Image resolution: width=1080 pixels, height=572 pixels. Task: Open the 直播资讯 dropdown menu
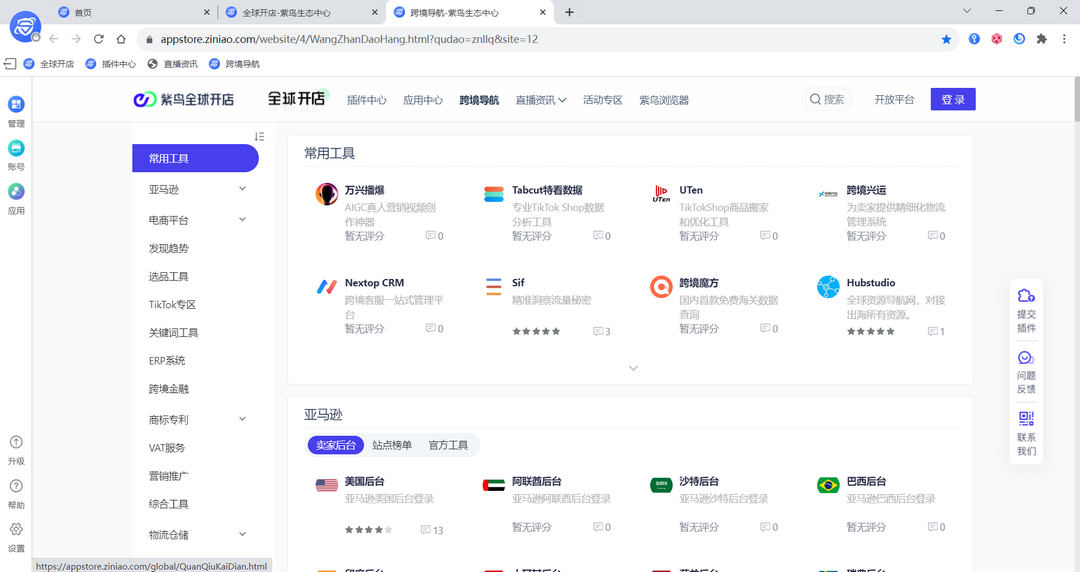coord(541,100)
